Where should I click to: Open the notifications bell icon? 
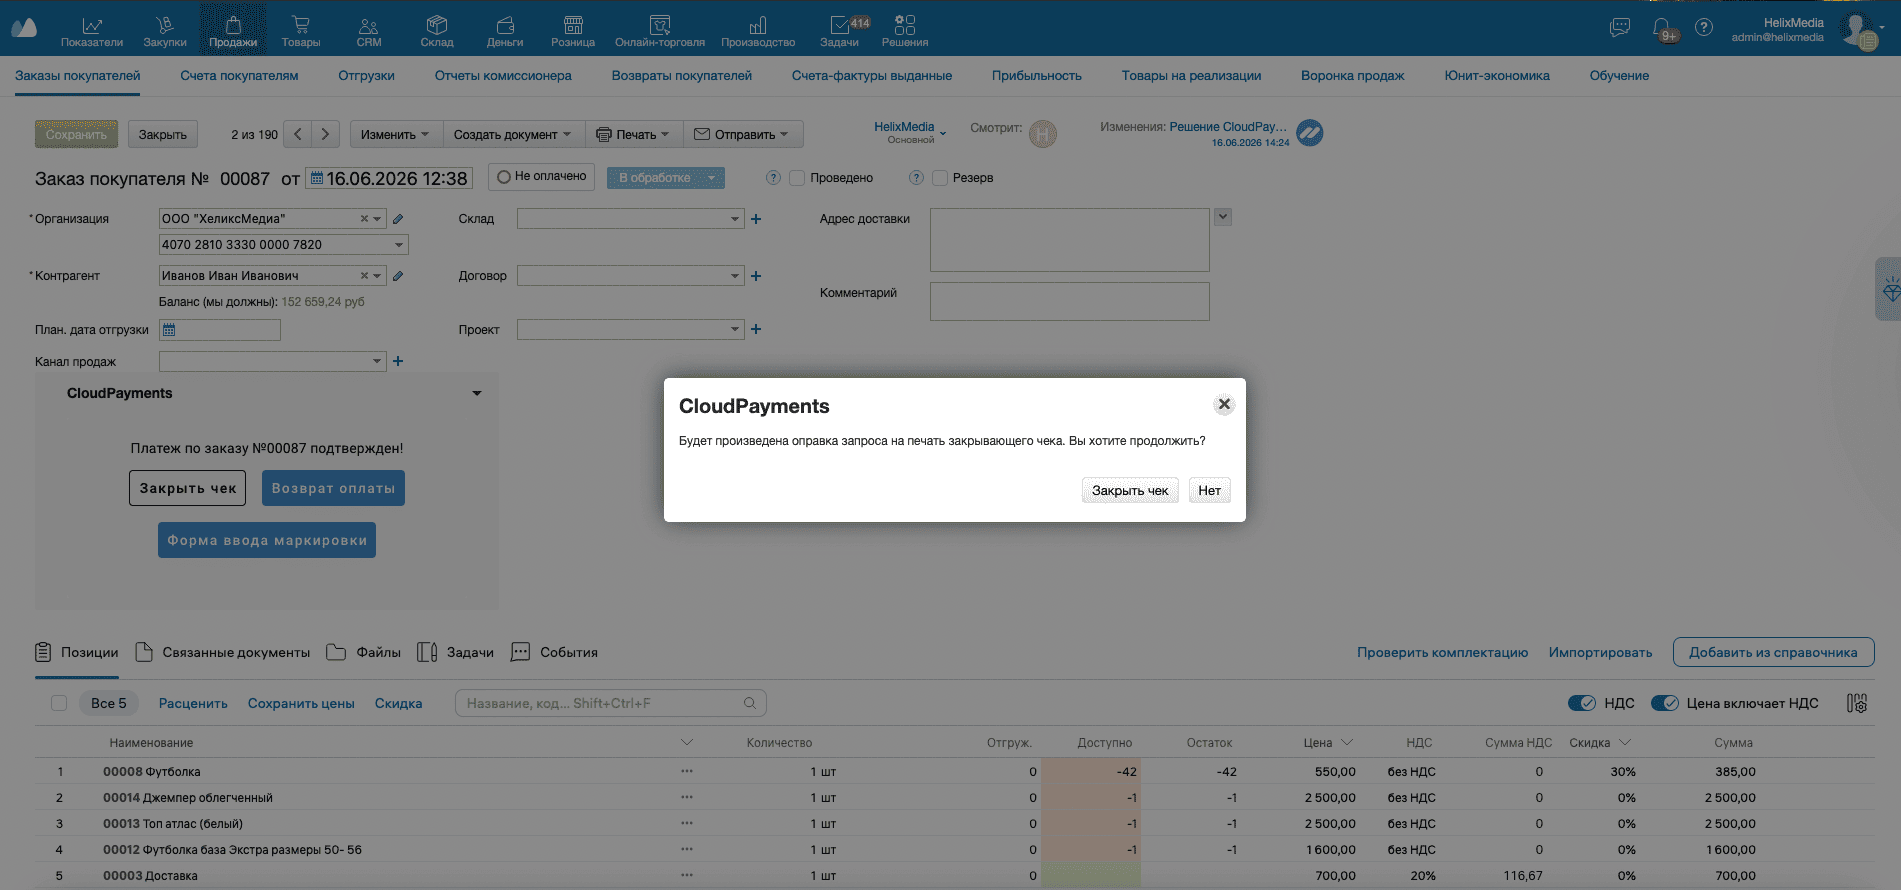point(1662,28)
